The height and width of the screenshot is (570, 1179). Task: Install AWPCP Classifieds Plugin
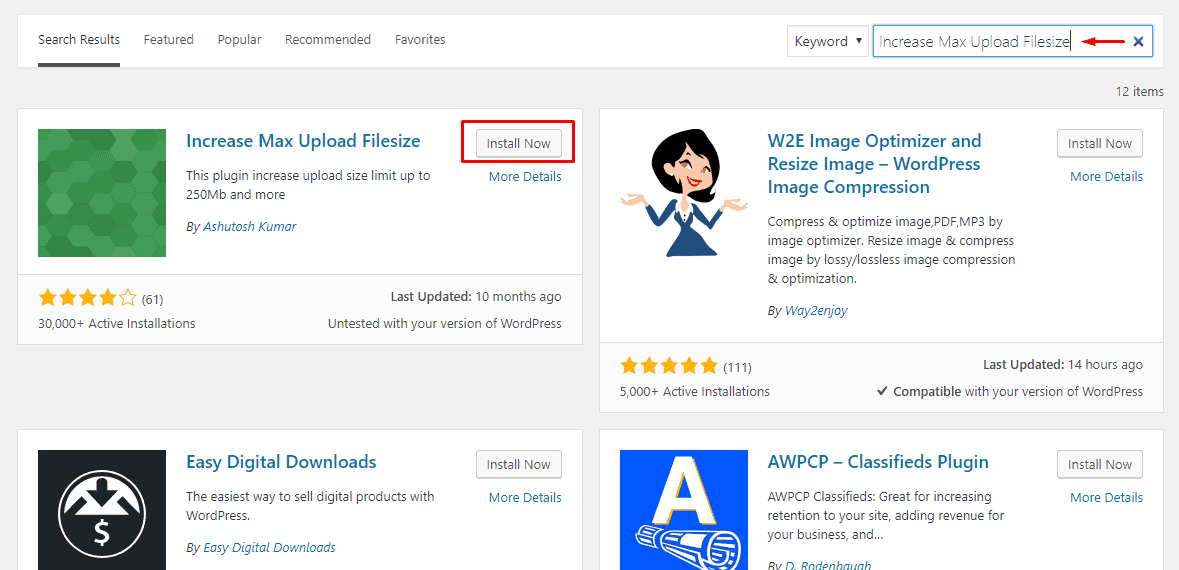pyautogui.click(x=1100, y=464)
